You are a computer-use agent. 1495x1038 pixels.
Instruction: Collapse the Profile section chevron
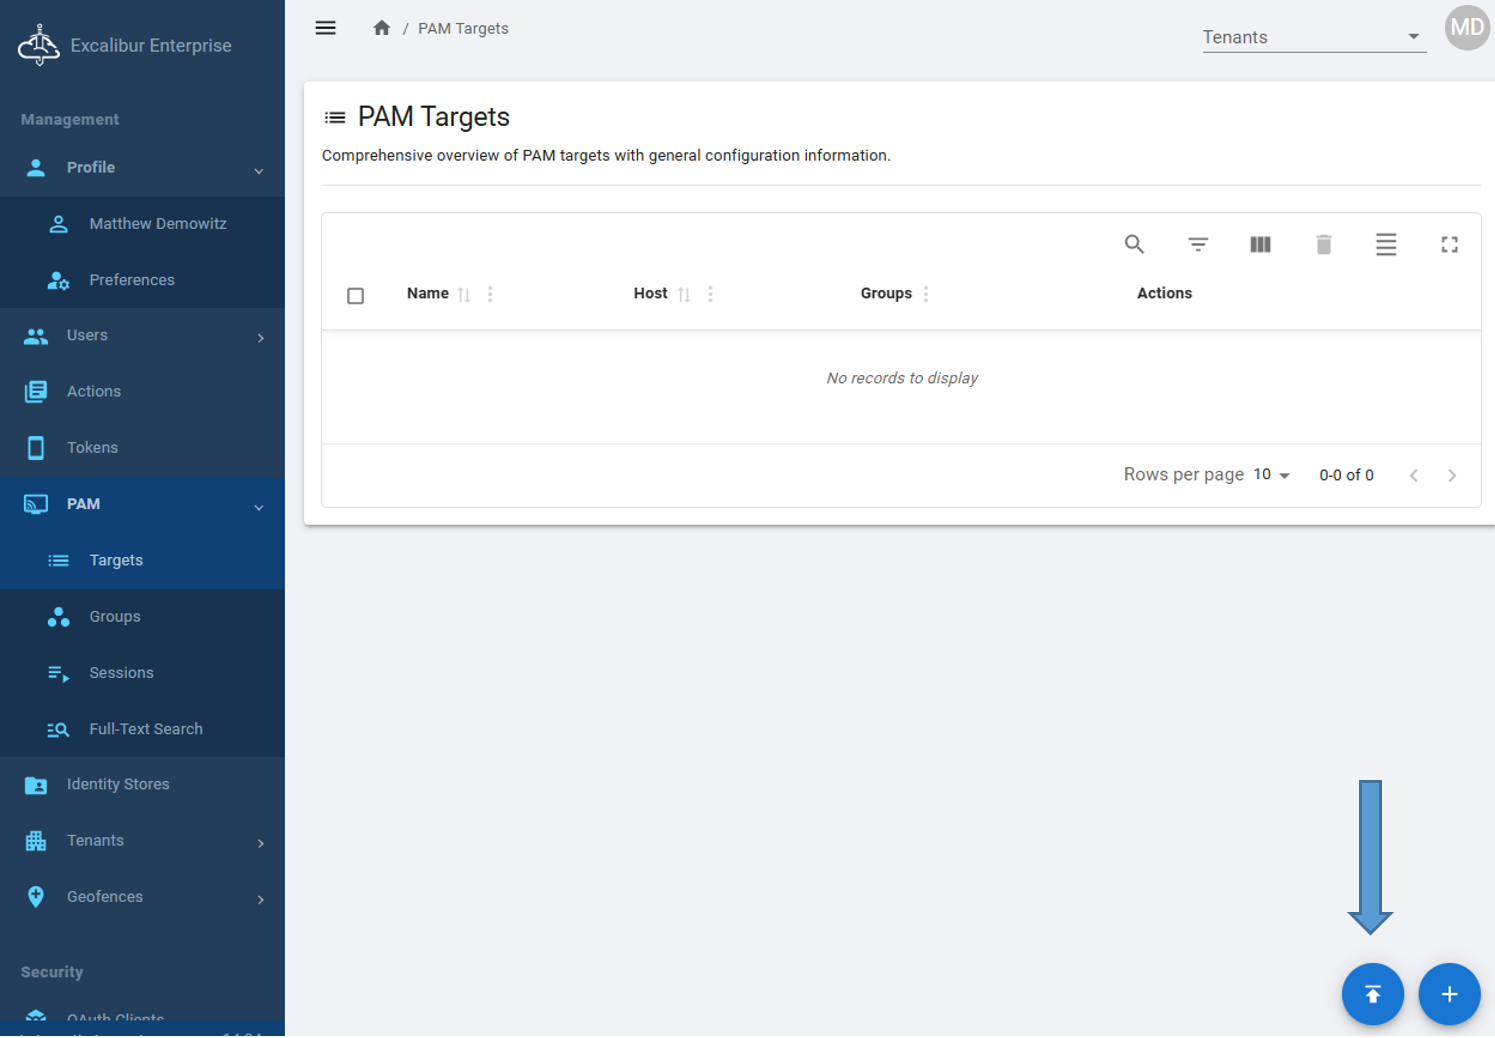pyautogui.click(x=259, y=170)
